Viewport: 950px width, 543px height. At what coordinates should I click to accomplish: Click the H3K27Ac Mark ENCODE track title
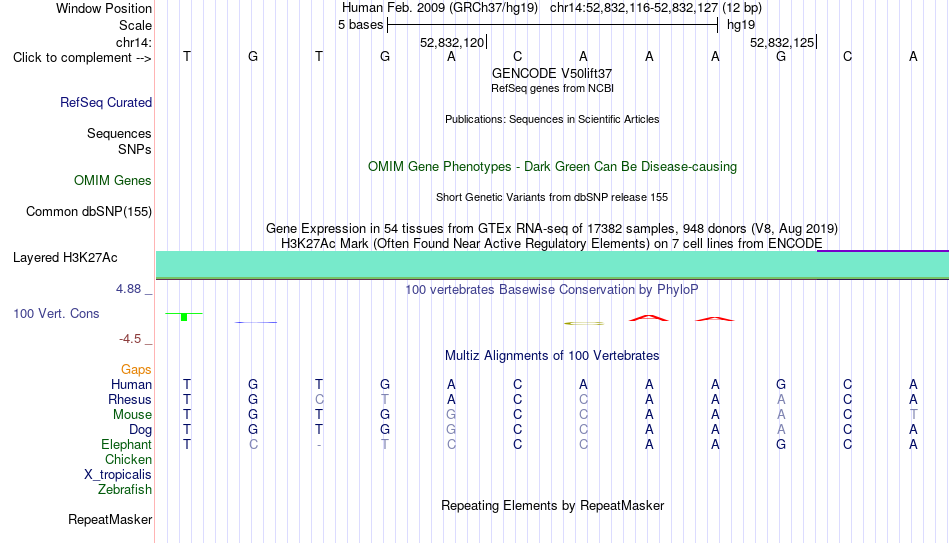pos(552,244)
